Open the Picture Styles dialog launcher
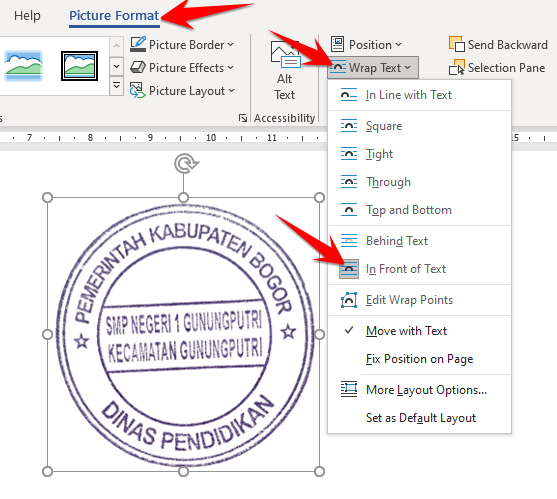 243,118
